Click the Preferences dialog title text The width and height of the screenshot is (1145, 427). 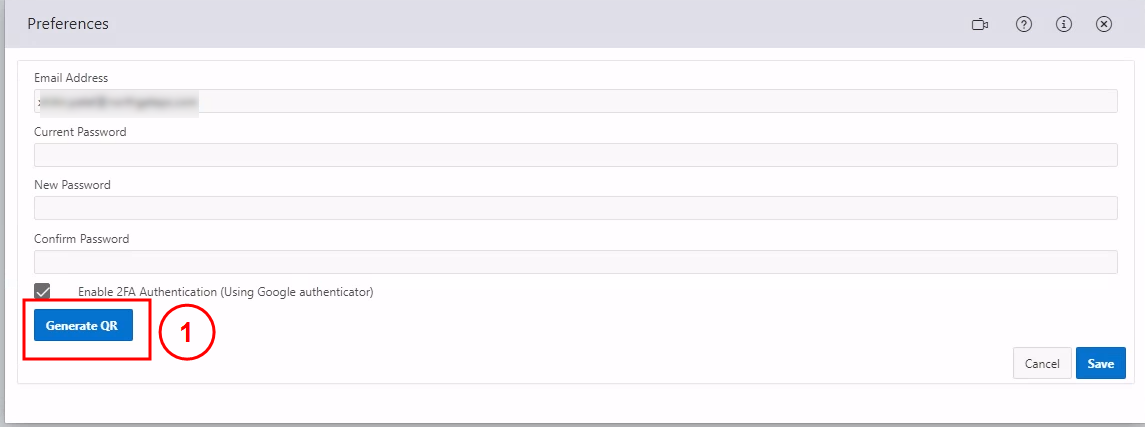68,23
